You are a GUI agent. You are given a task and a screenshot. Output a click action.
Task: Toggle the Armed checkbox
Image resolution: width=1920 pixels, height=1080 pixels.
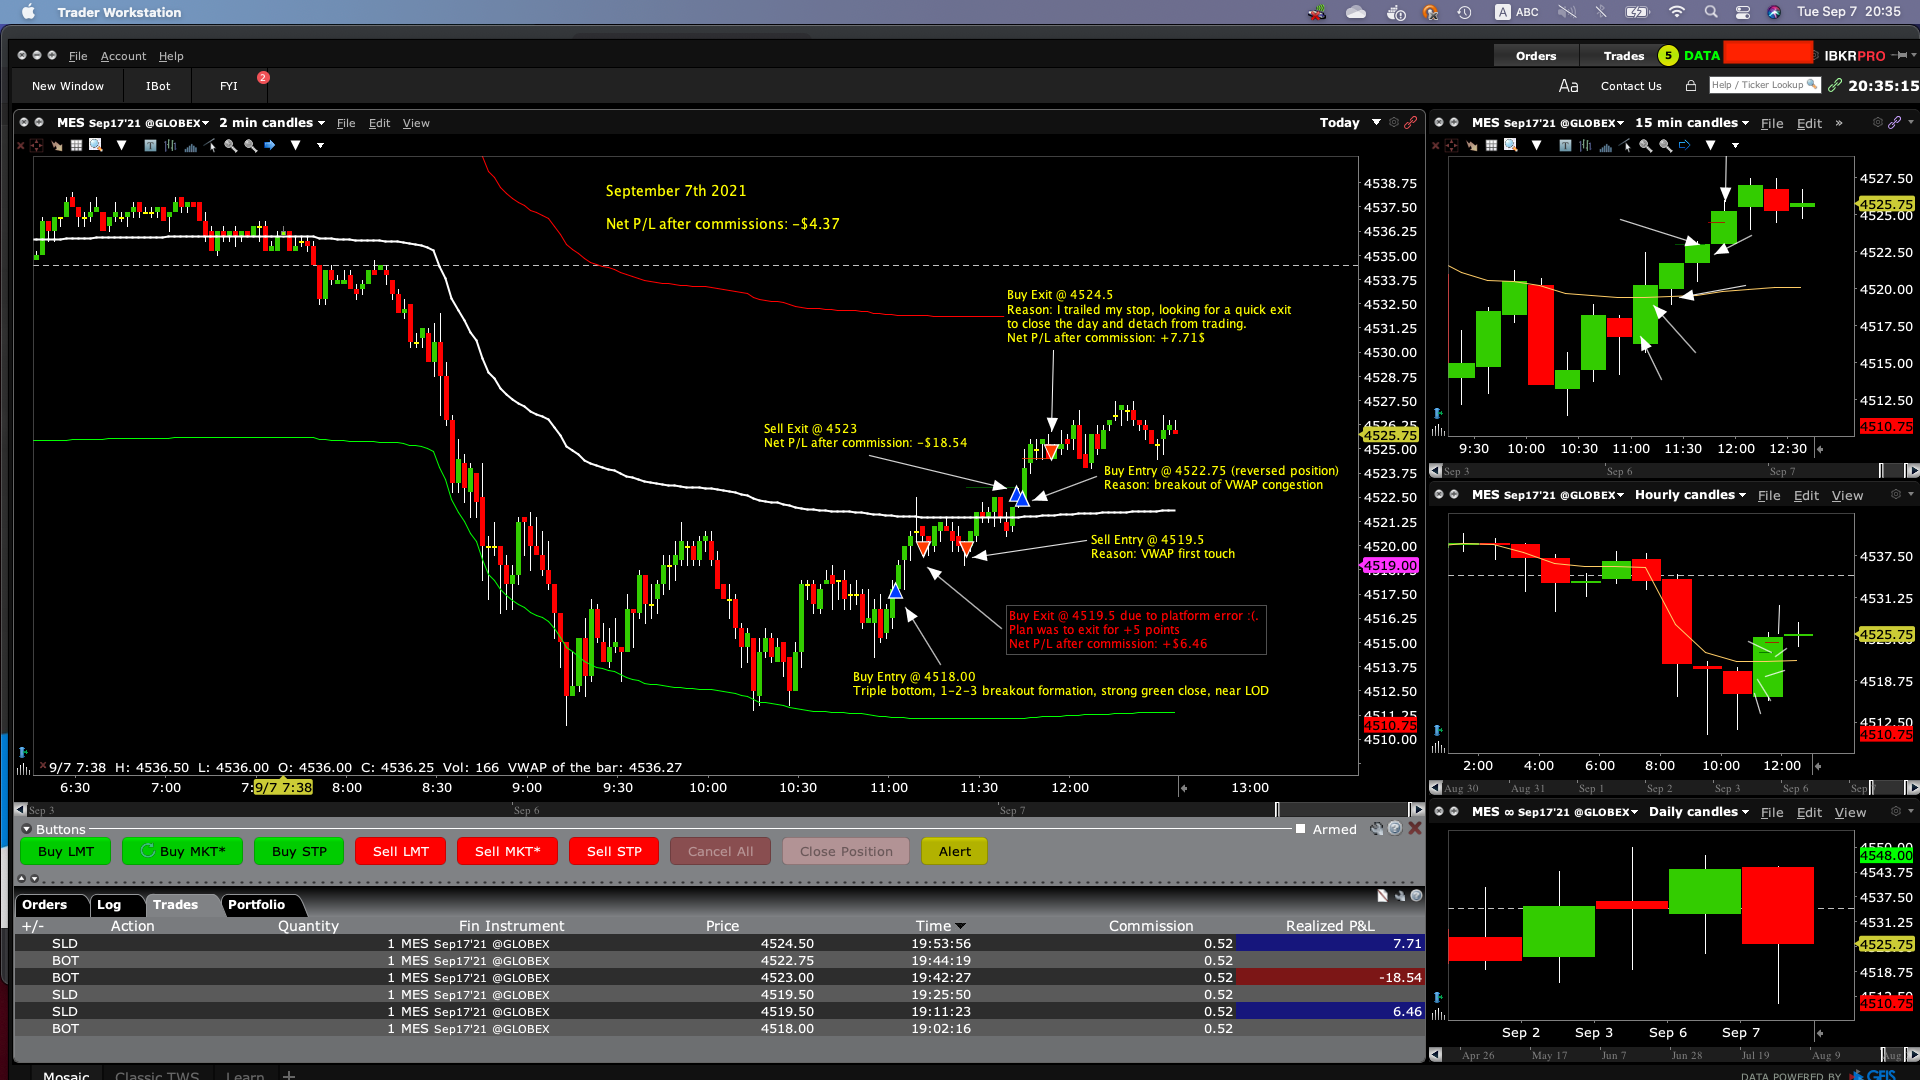click(x=1300, y=829)
